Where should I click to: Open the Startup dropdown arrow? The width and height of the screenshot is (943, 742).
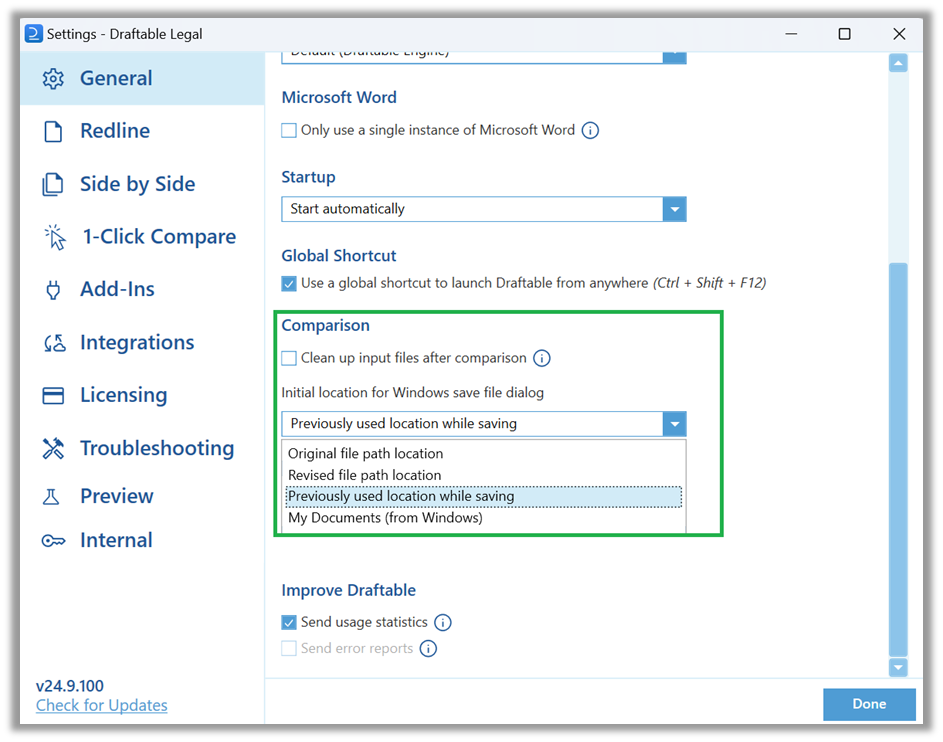pyautogui.click(x=674, y=209)
